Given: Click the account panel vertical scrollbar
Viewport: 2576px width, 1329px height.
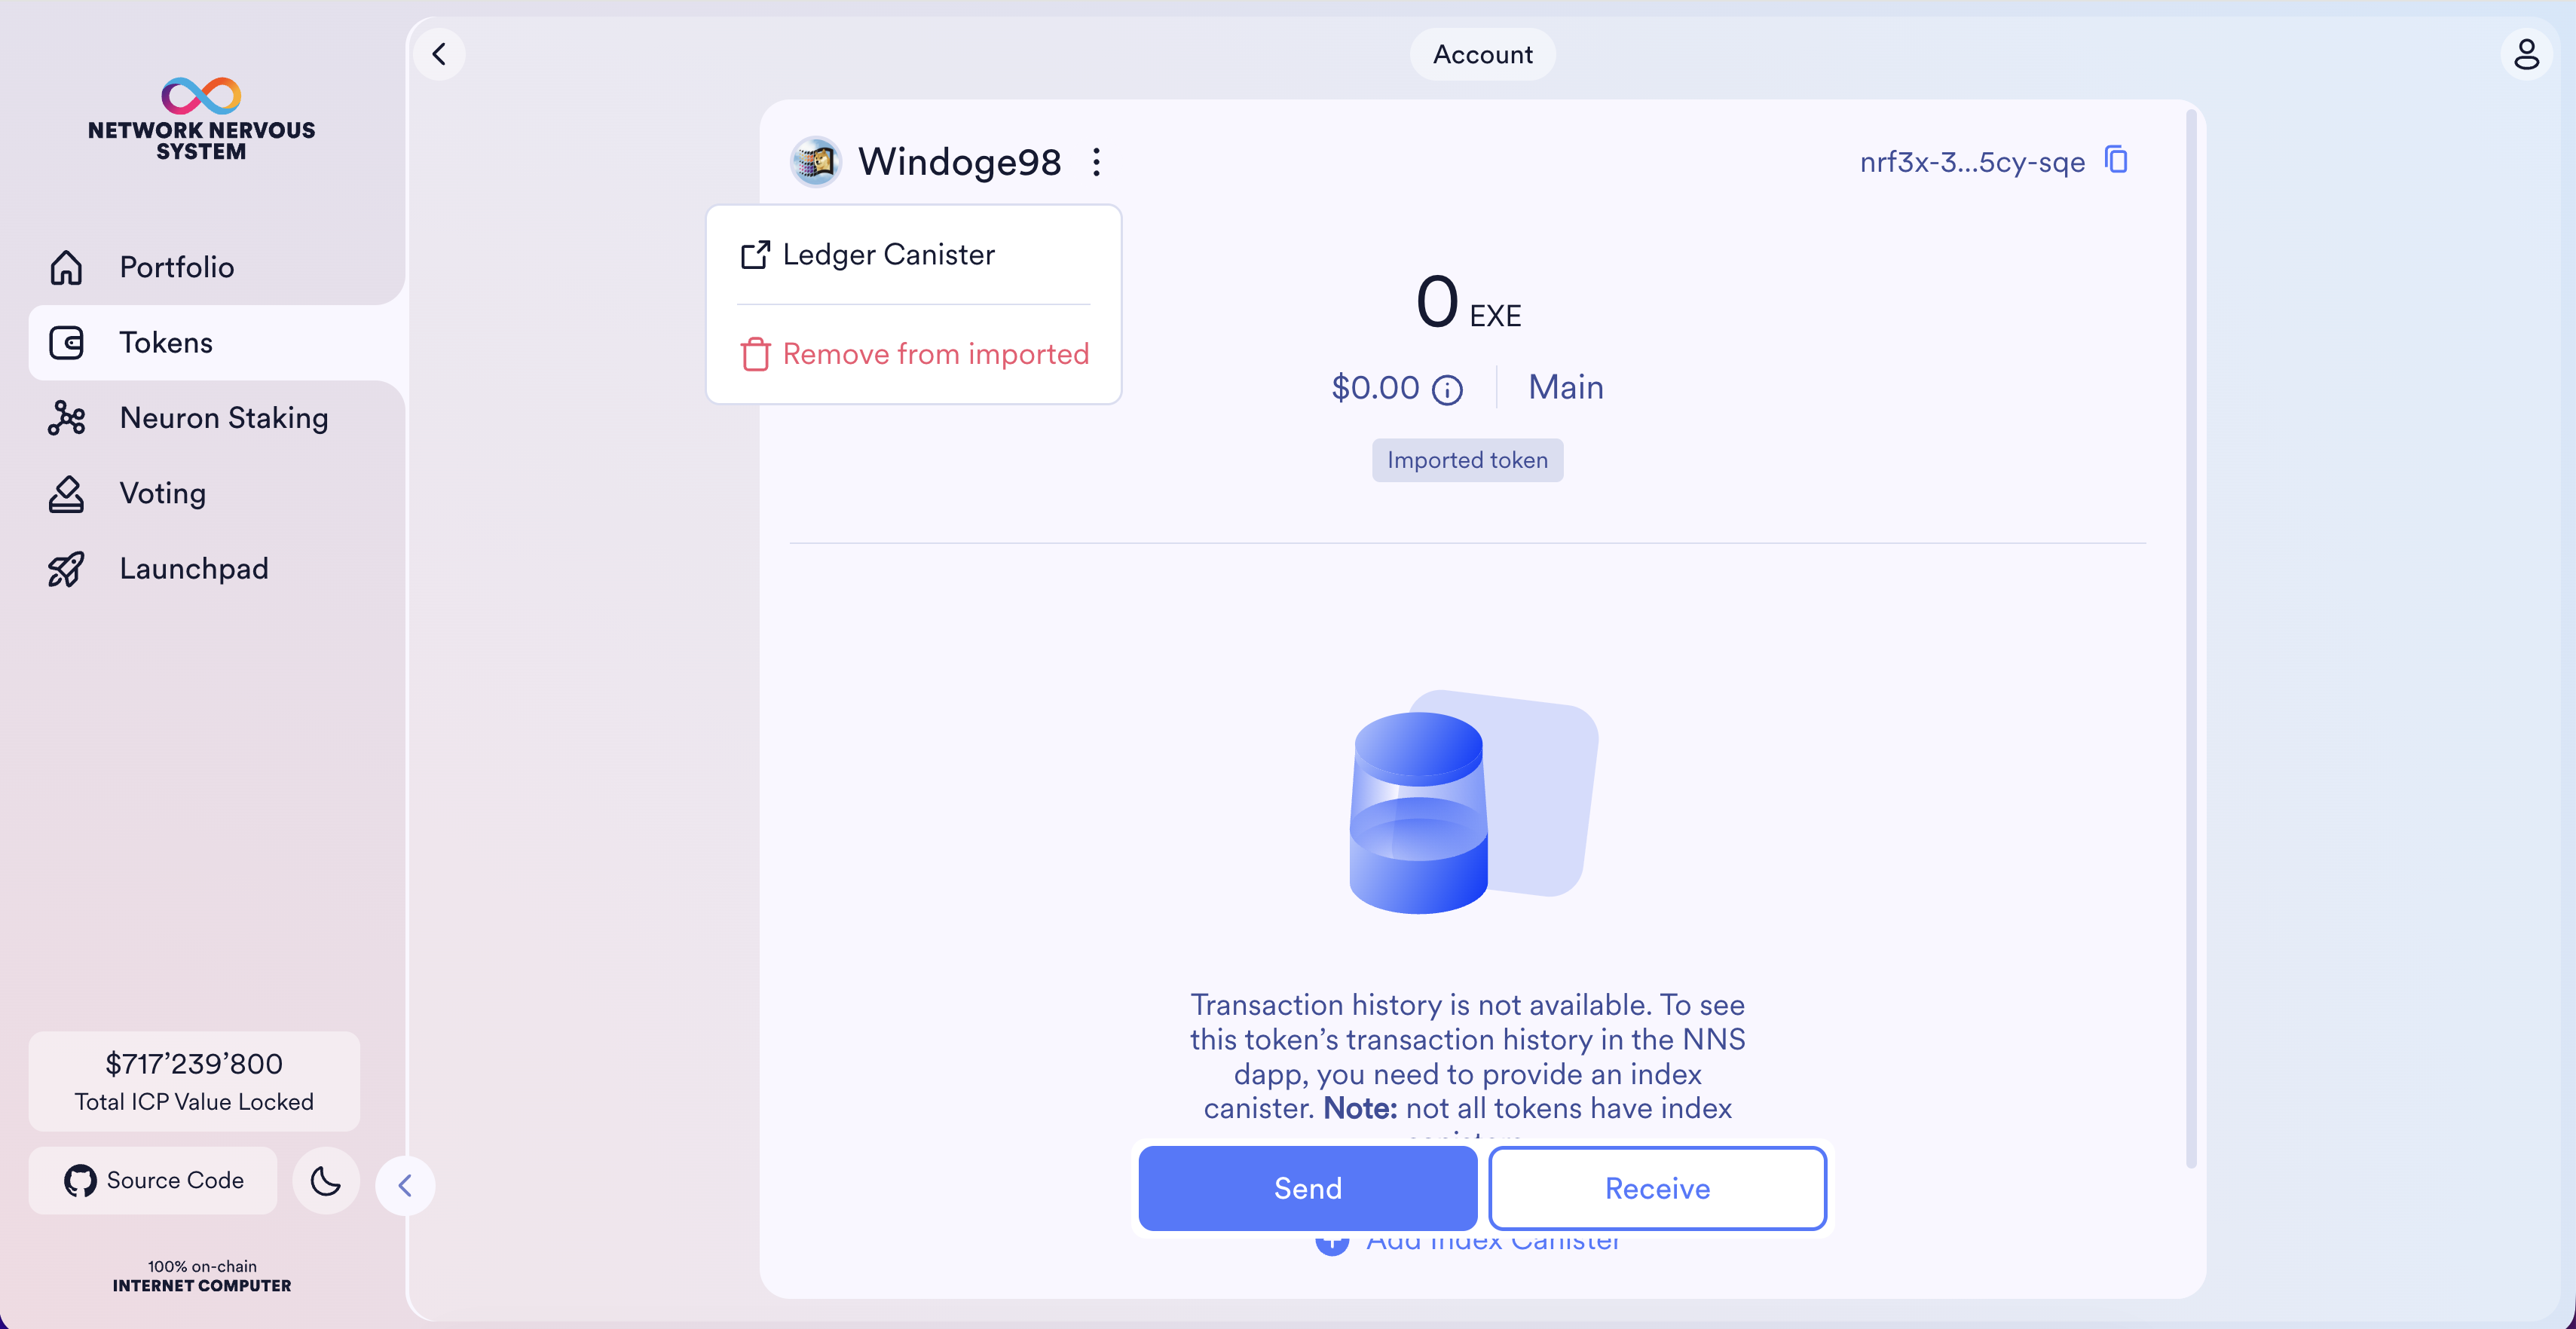Looking at the screenshot, I should (2190, 640).
